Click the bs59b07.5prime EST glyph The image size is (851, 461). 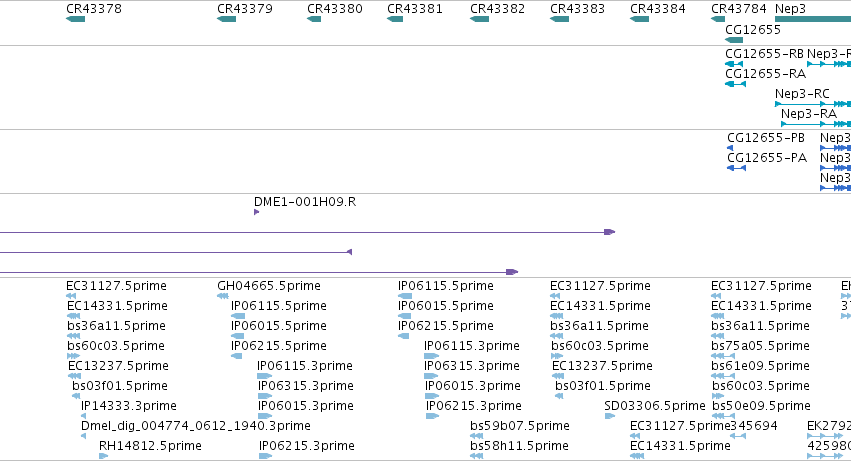coord(477,436)
